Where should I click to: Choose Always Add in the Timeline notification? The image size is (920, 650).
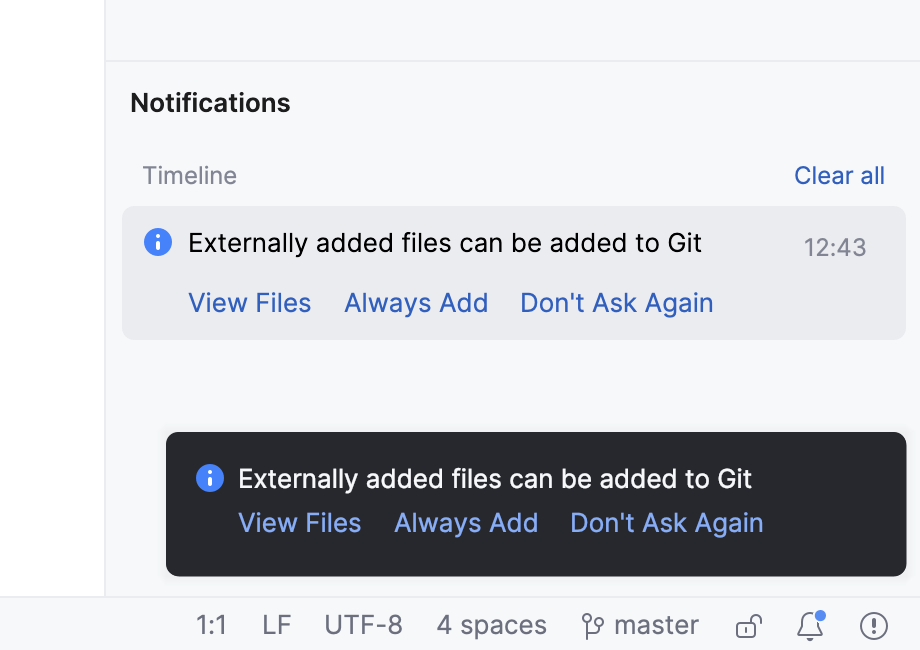click(x=416, y=303)
